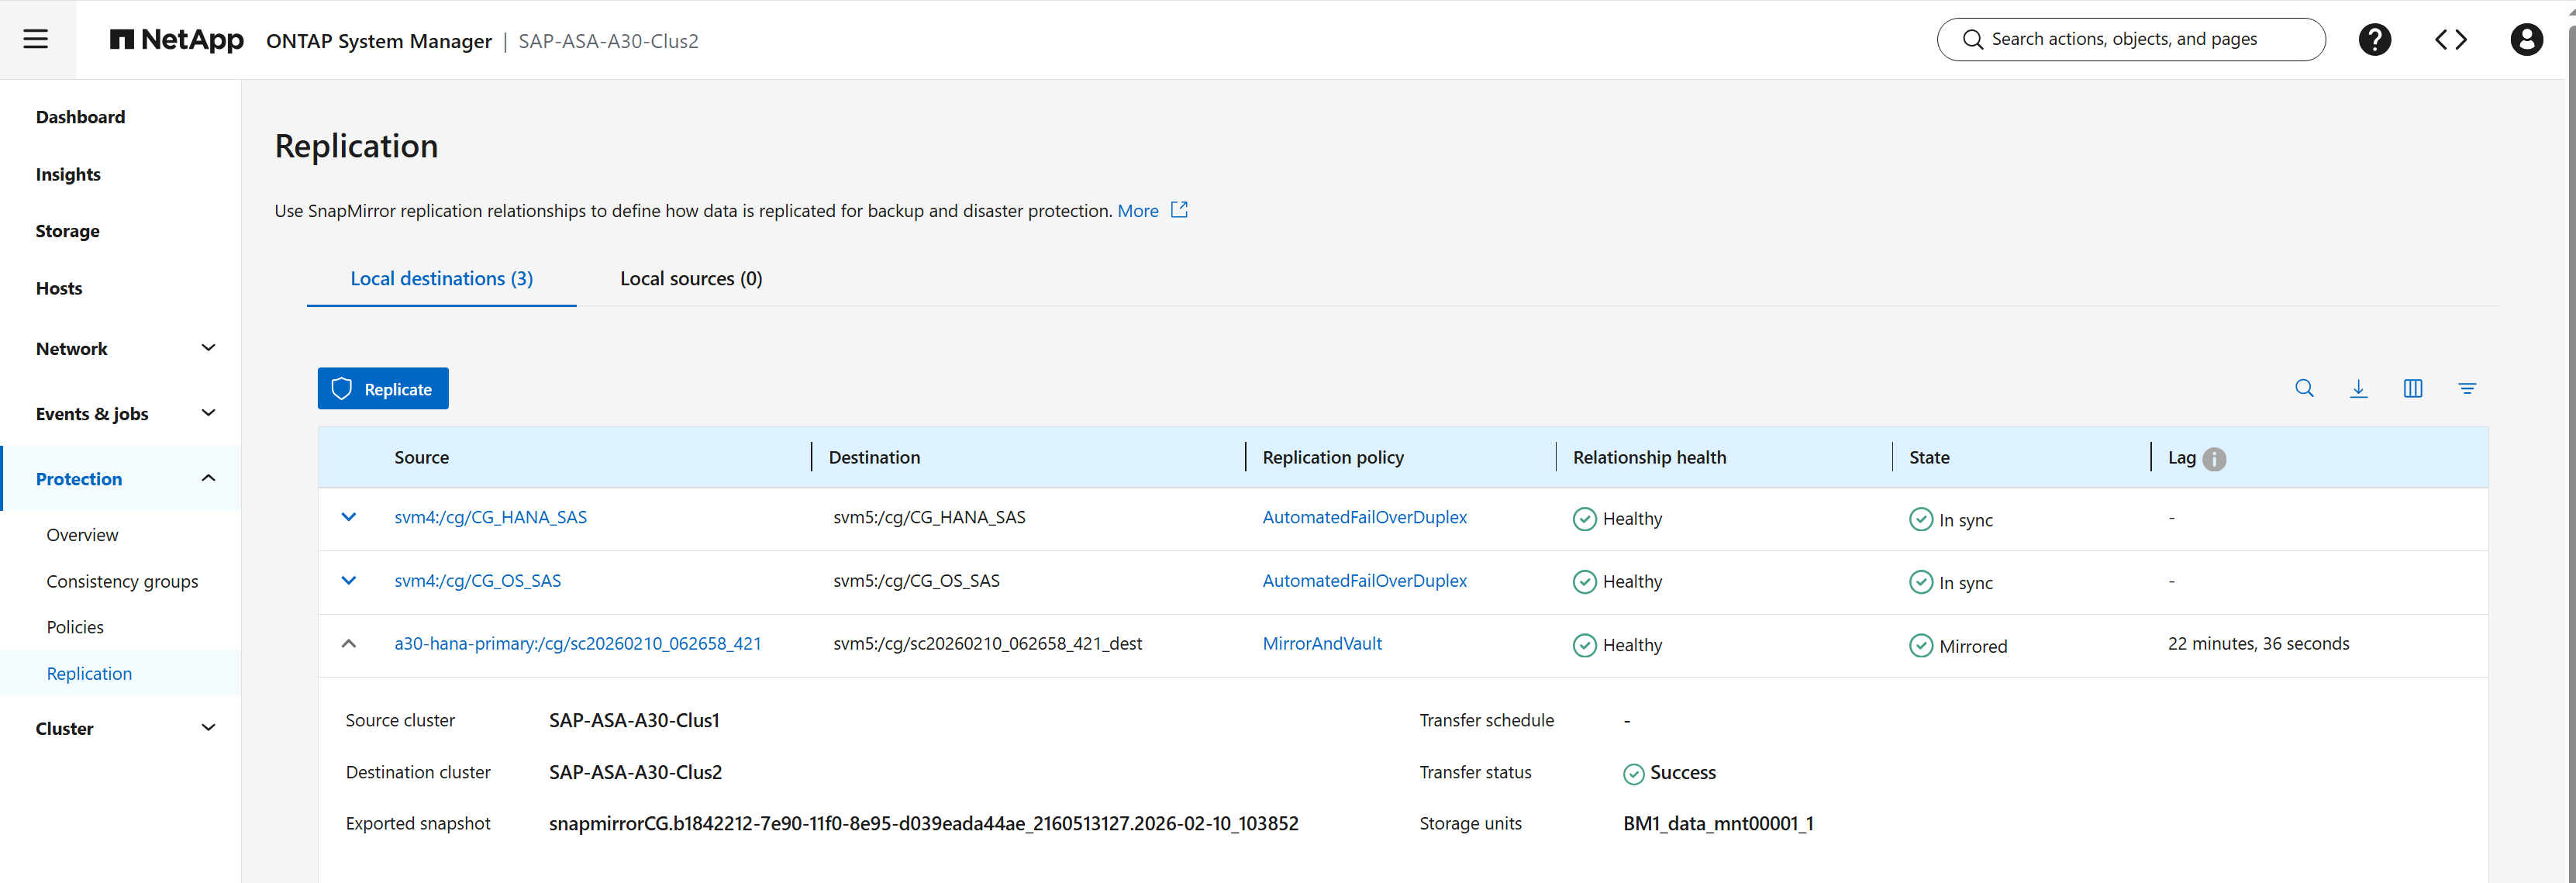The width and height of the screenshot is (2576, 883).
Task: Click the Transfer status Success check icon
Action: (x=1633, y=774)
